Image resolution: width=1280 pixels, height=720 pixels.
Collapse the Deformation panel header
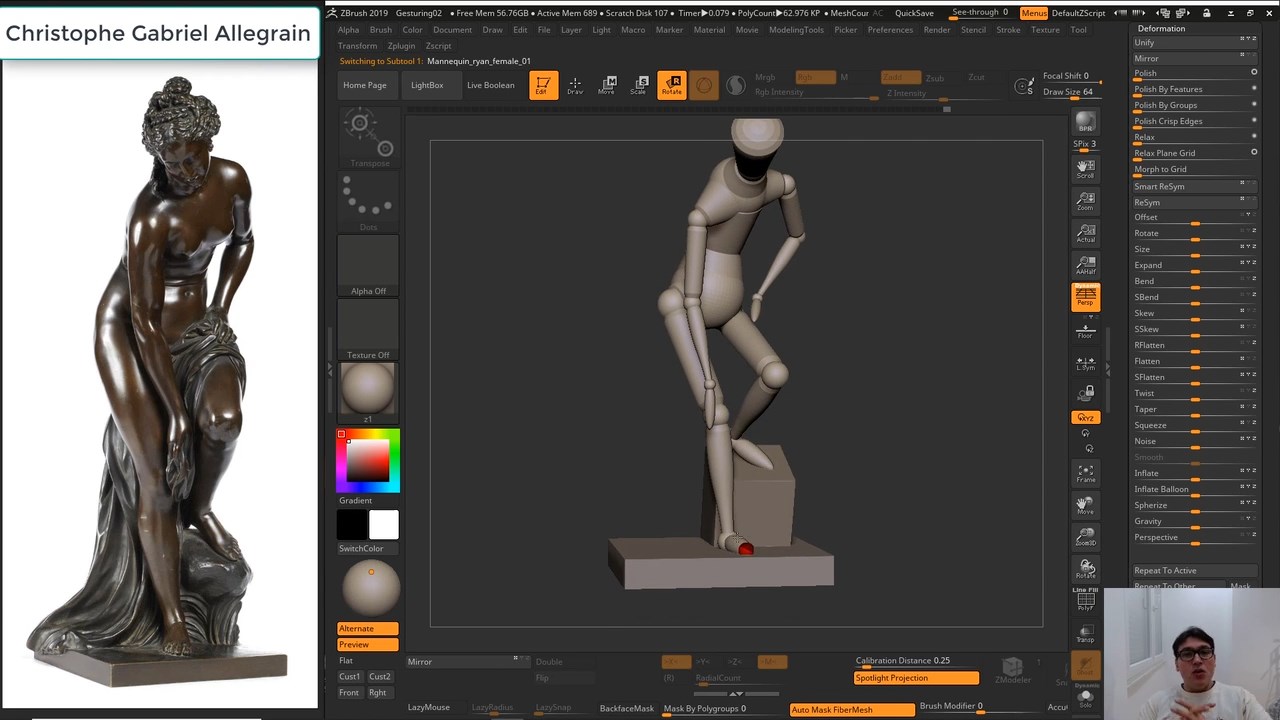(1161, 28)
